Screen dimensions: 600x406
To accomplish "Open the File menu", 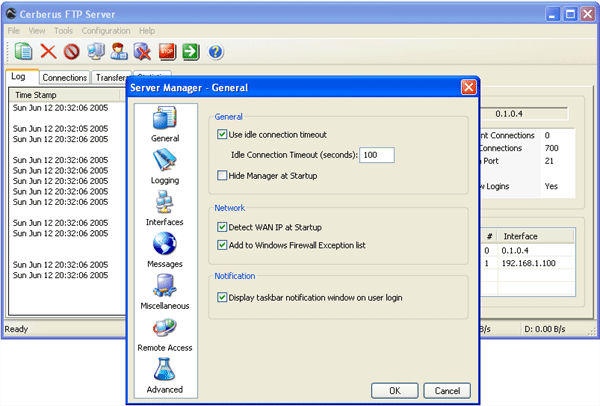I will pyautogui.click(x=13, y=31).
